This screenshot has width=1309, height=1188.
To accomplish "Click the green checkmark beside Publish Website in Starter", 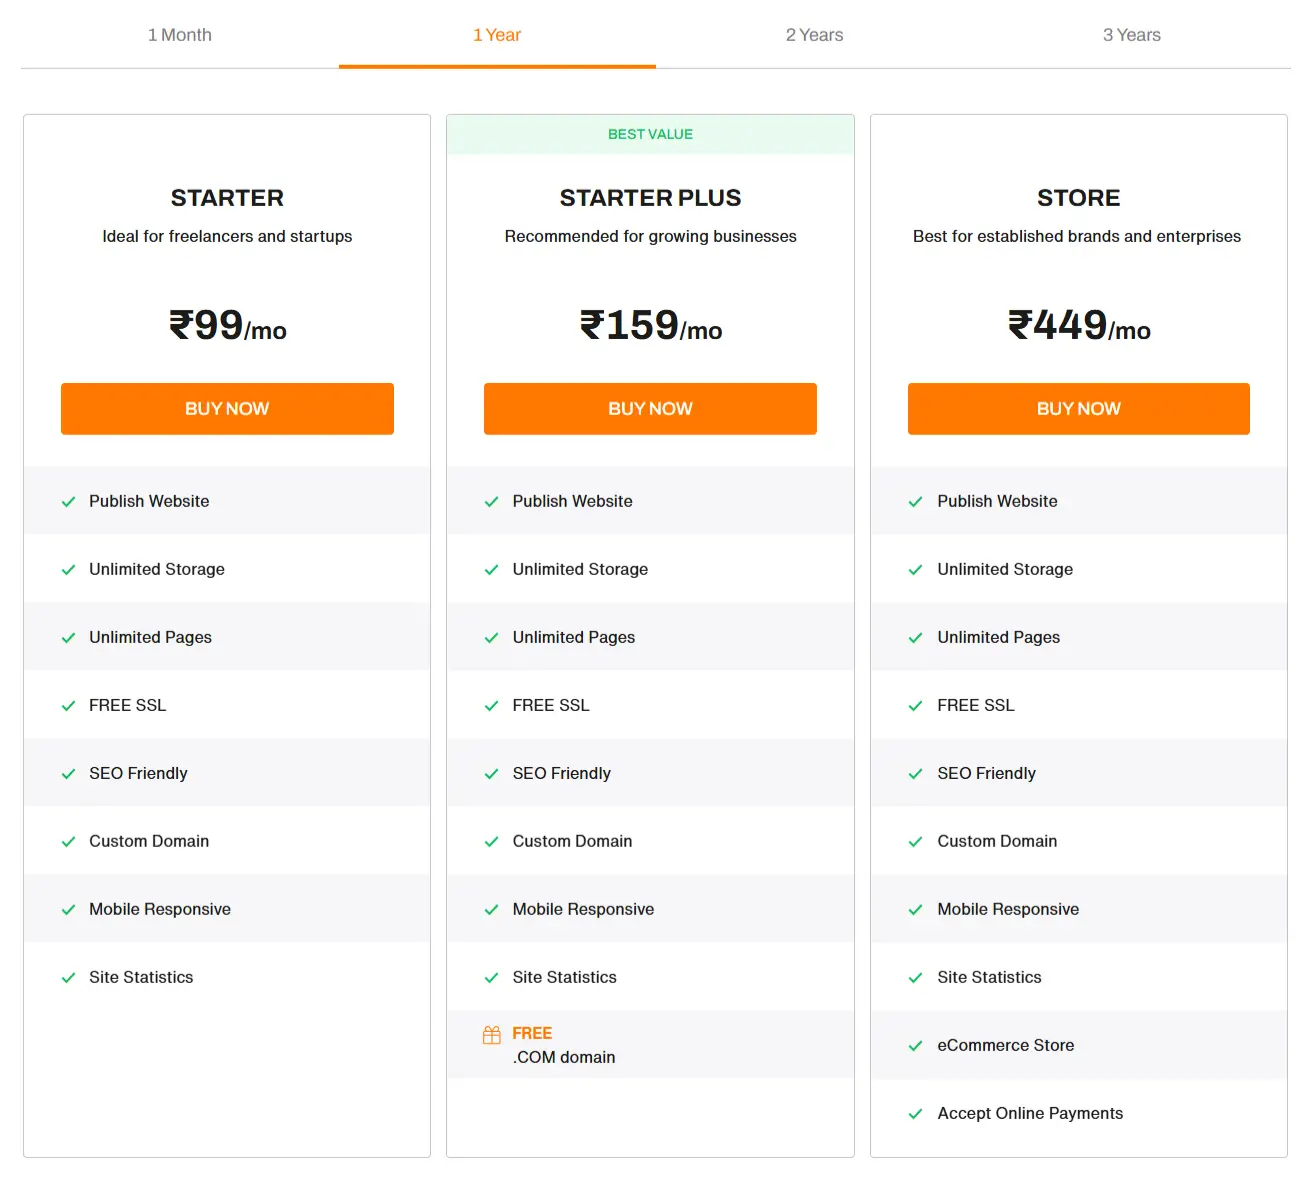I will [x=67, y=501].
